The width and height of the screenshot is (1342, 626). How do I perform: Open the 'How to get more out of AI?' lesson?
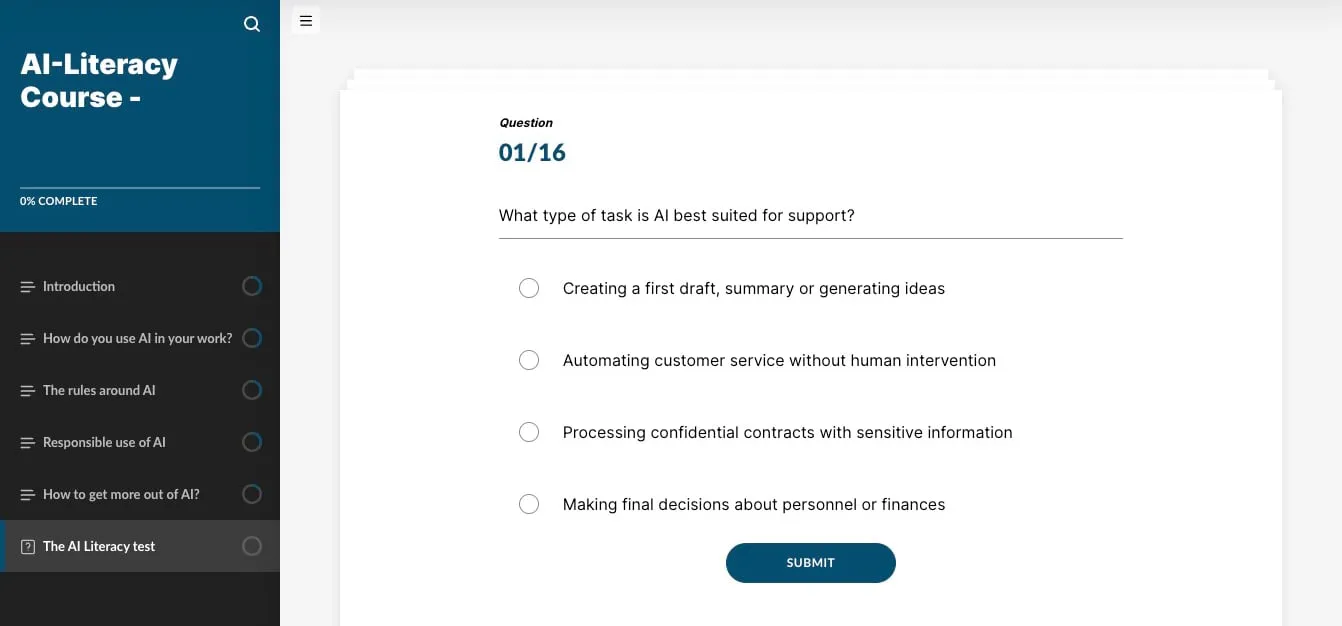121,494
